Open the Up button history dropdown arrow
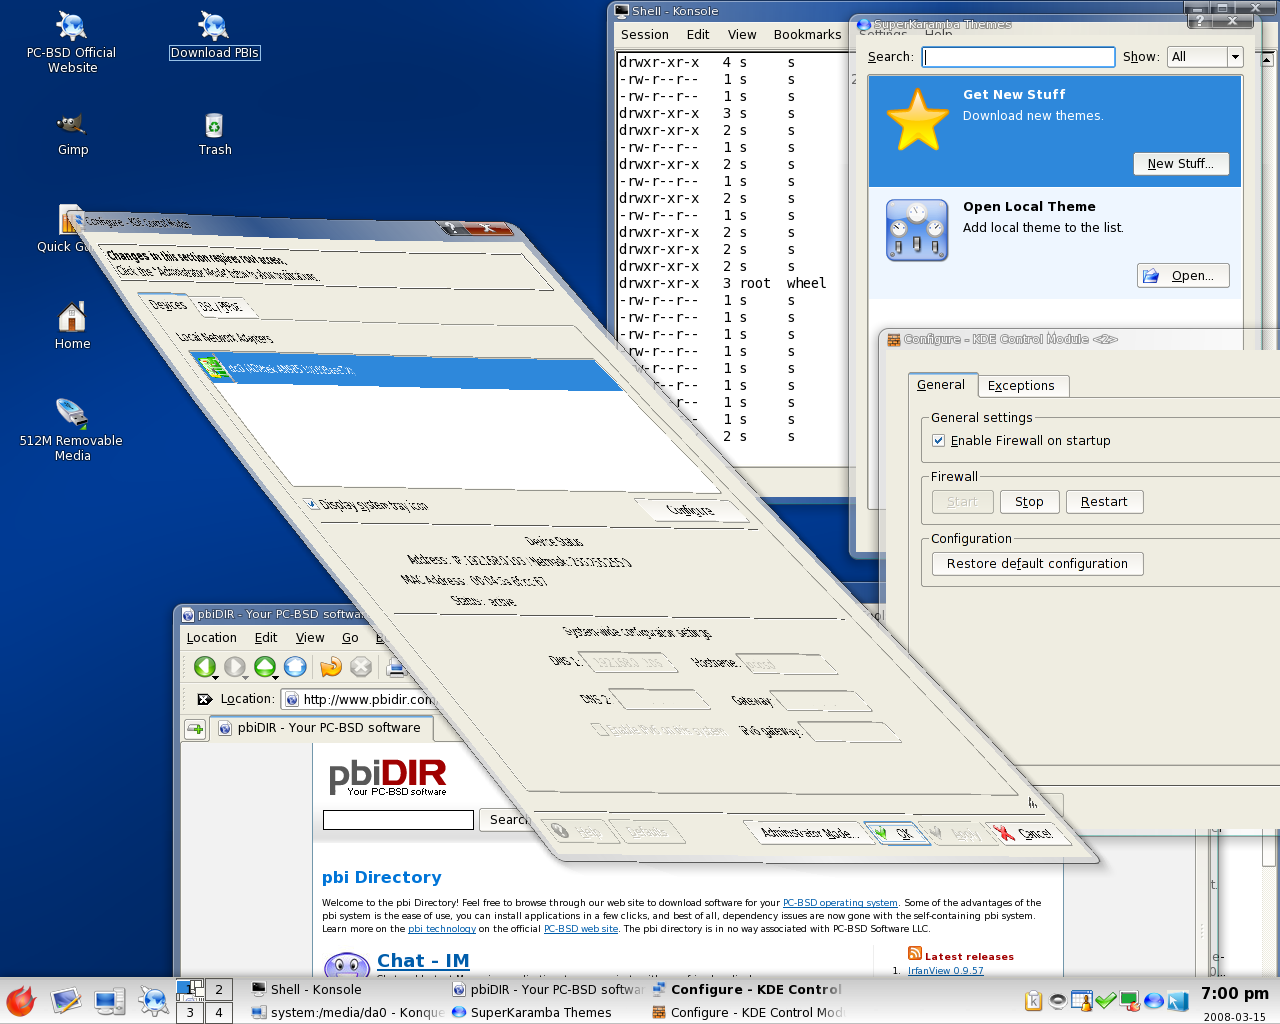This screenshot has height=1024, width=1280. click(275, 677)
